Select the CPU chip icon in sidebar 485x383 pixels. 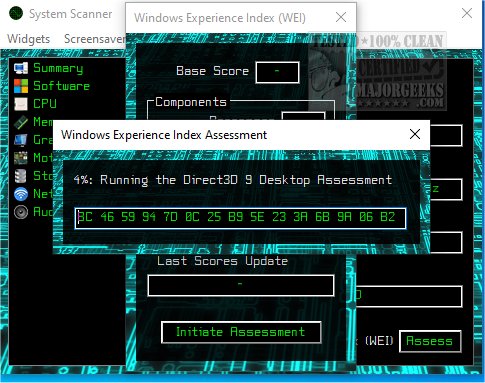pos(21,104)
